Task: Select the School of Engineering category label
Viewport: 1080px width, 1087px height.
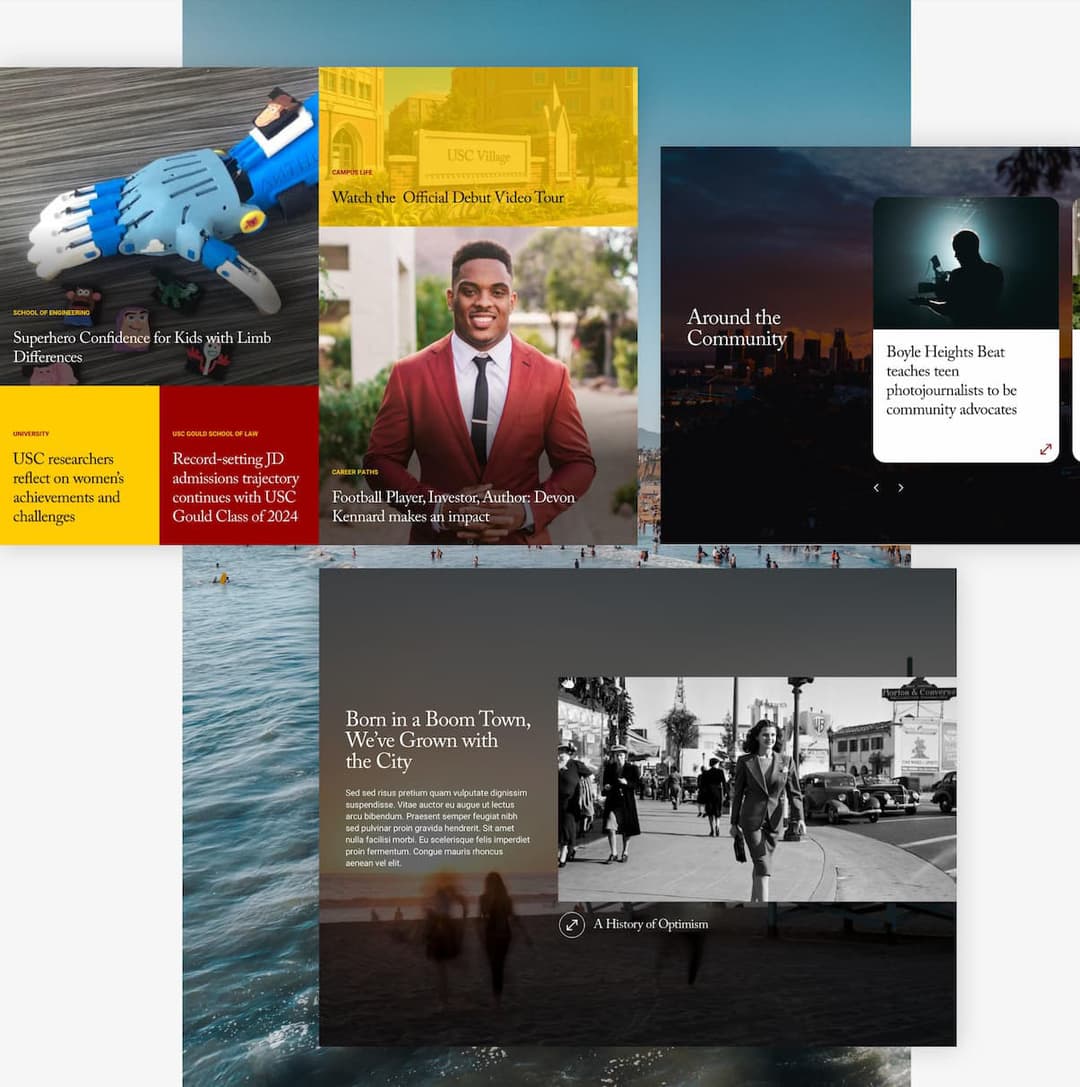Action: [51, 313]
